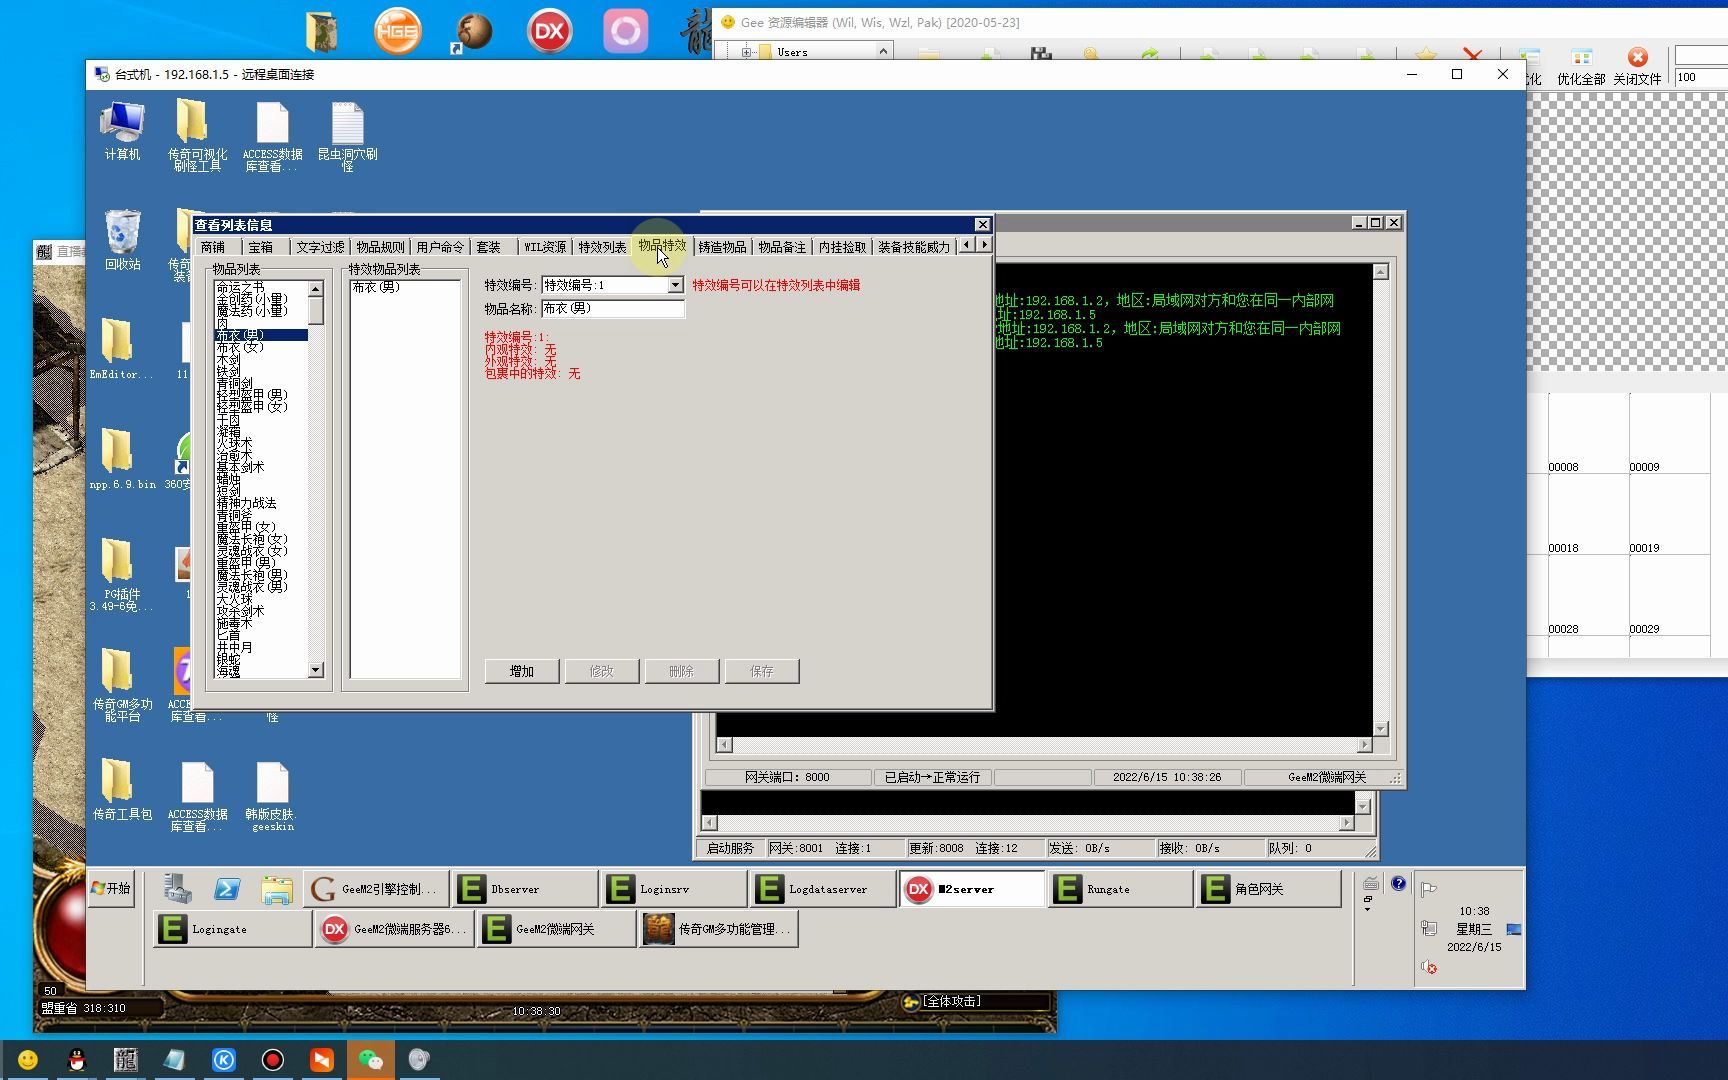
Task: Switch to the 内挂捡取 tab
Action: pyautogui.click(x=842, y=247)
